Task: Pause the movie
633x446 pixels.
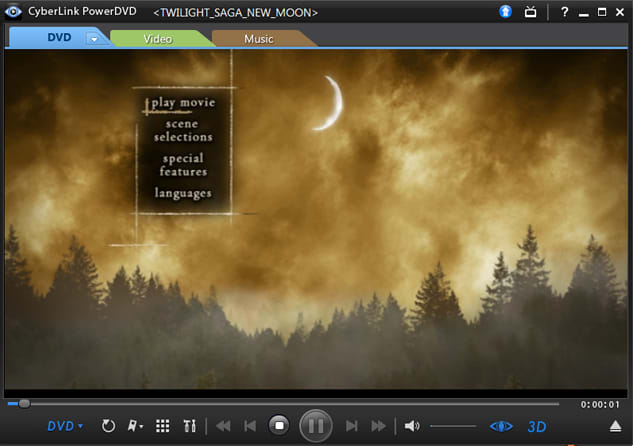Action: [316, 425]
